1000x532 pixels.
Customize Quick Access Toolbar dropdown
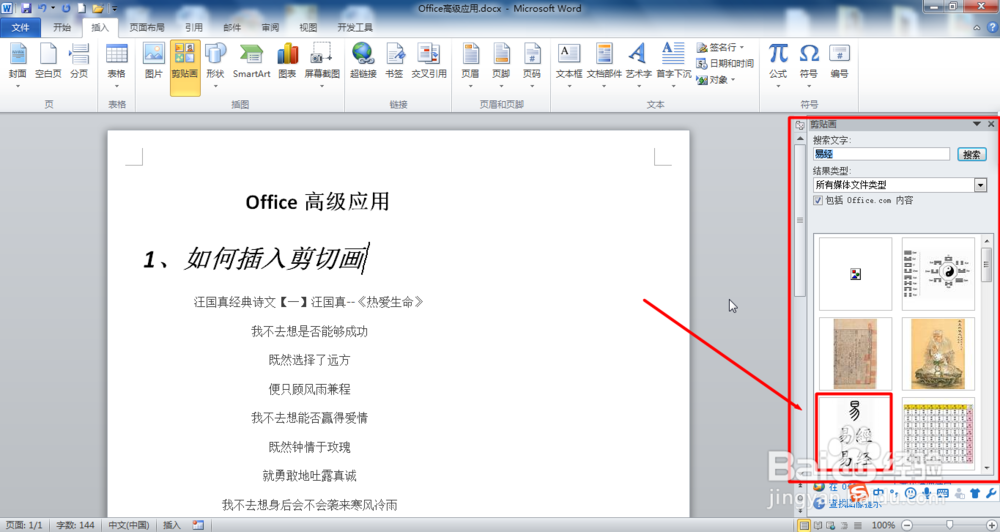click(115, 8)
